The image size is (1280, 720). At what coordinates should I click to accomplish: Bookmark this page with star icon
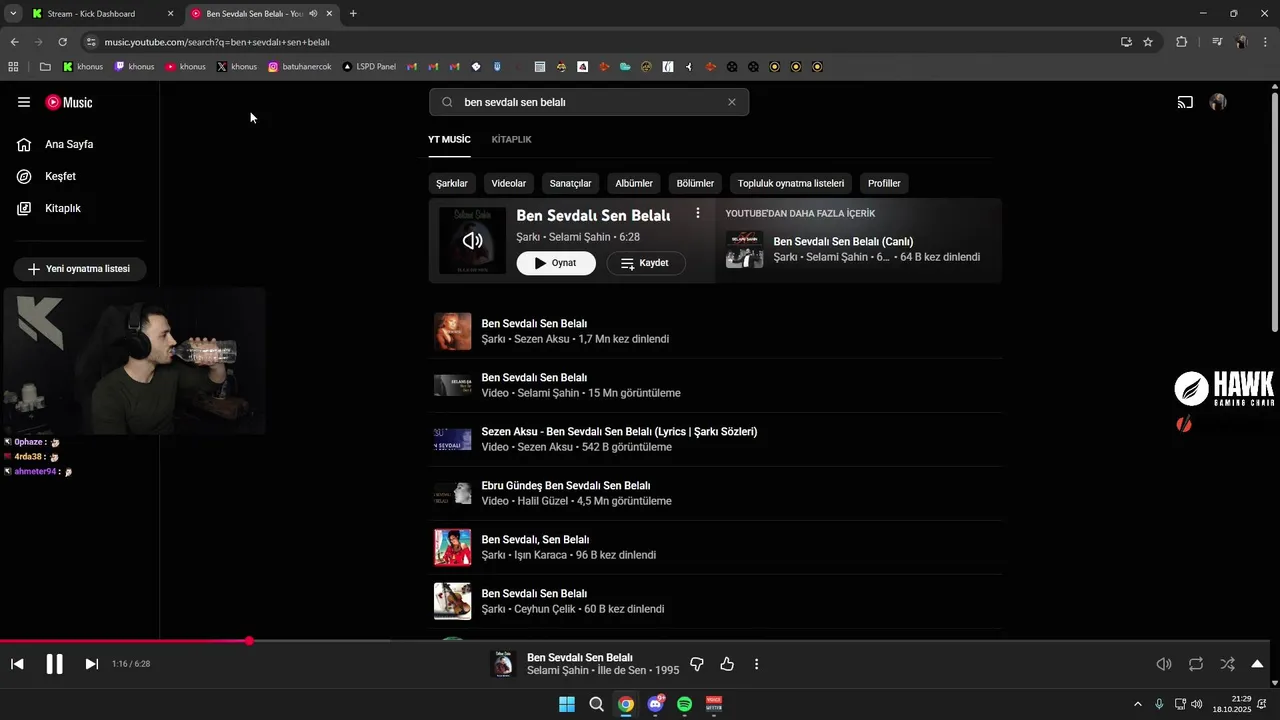(x=1148, y=42)
